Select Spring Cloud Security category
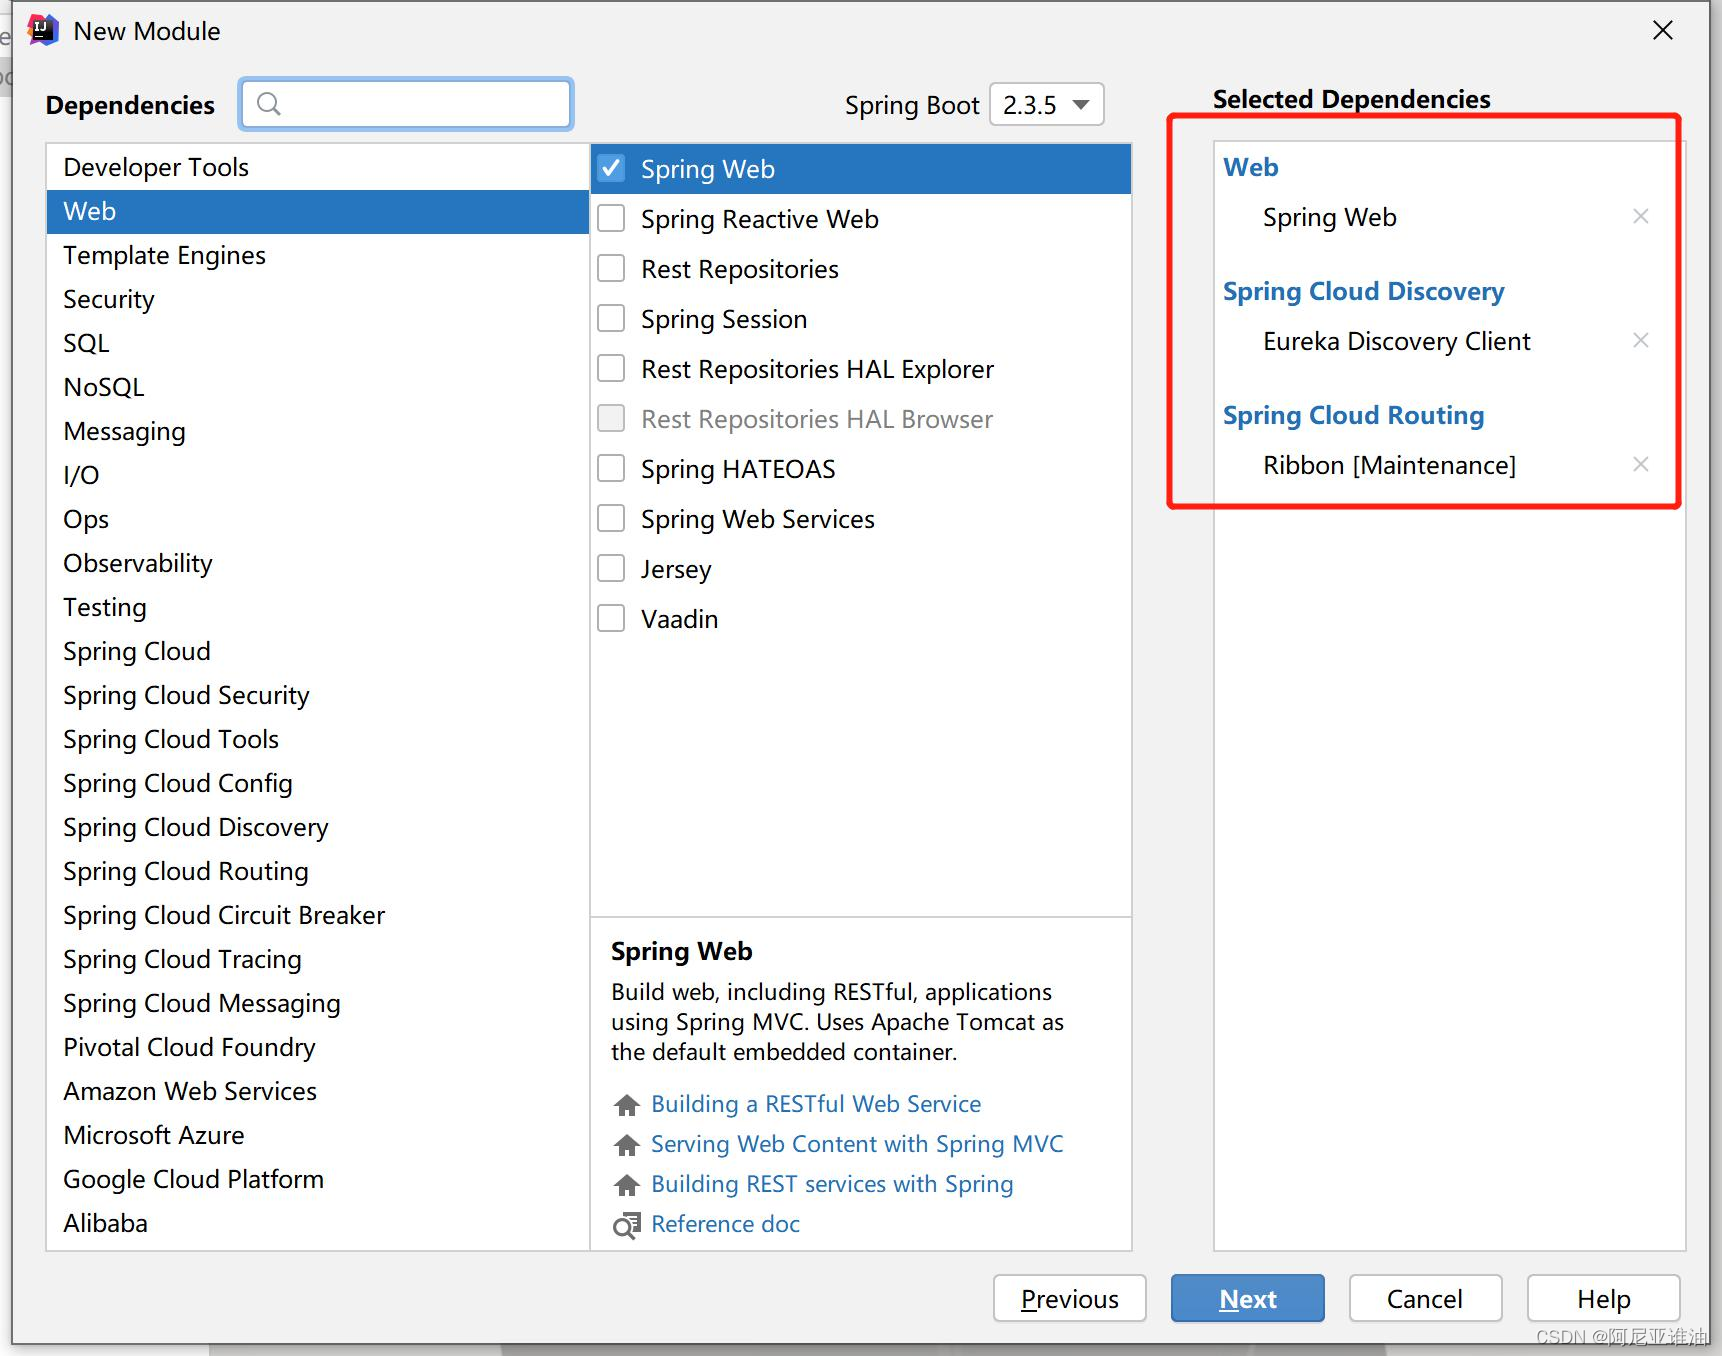Screen dimensions: 1722x1356 coord(318,695)
